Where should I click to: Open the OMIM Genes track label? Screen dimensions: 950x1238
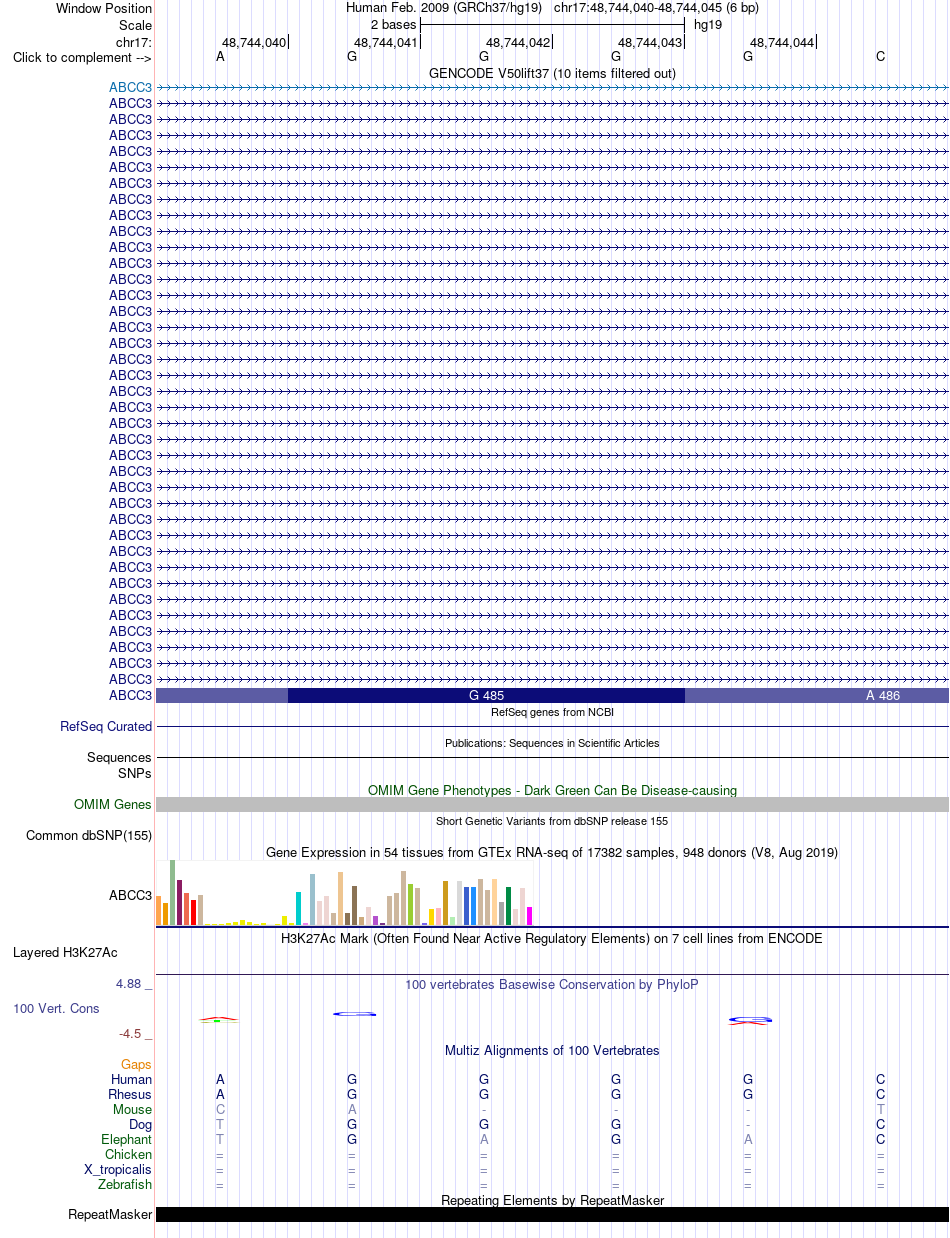pyautogui.click(x=113, y=805)
